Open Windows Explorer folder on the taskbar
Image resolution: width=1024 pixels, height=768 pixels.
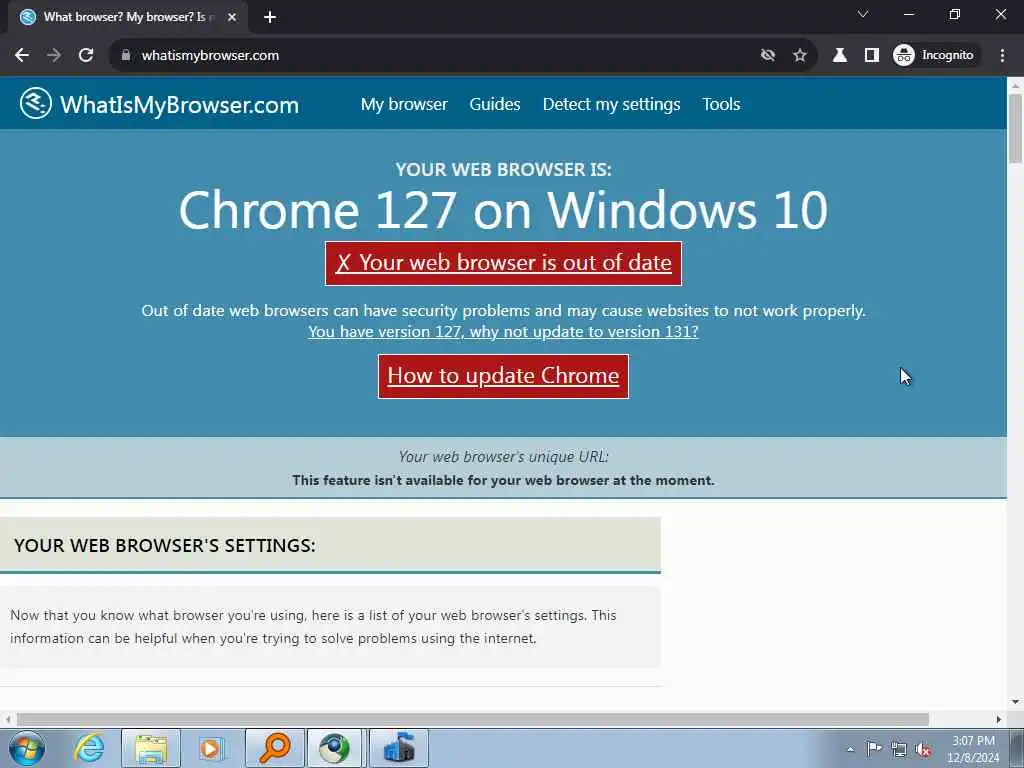point(151,748)
